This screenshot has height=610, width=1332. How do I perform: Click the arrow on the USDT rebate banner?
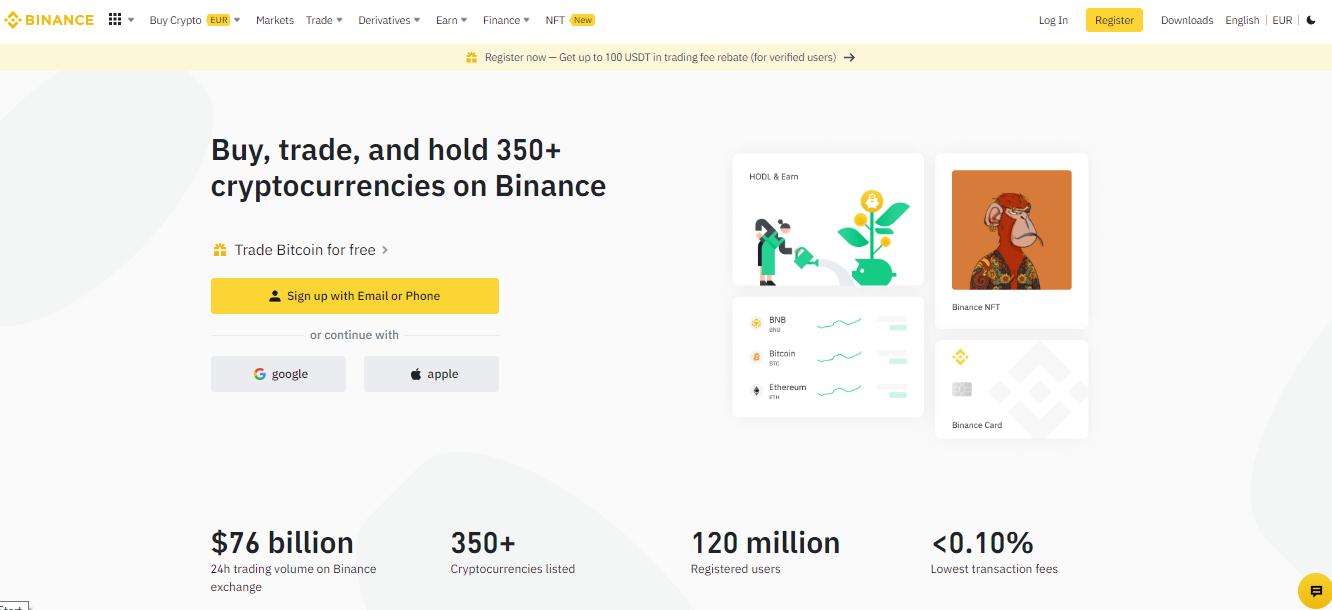click(x=849, y=57)
